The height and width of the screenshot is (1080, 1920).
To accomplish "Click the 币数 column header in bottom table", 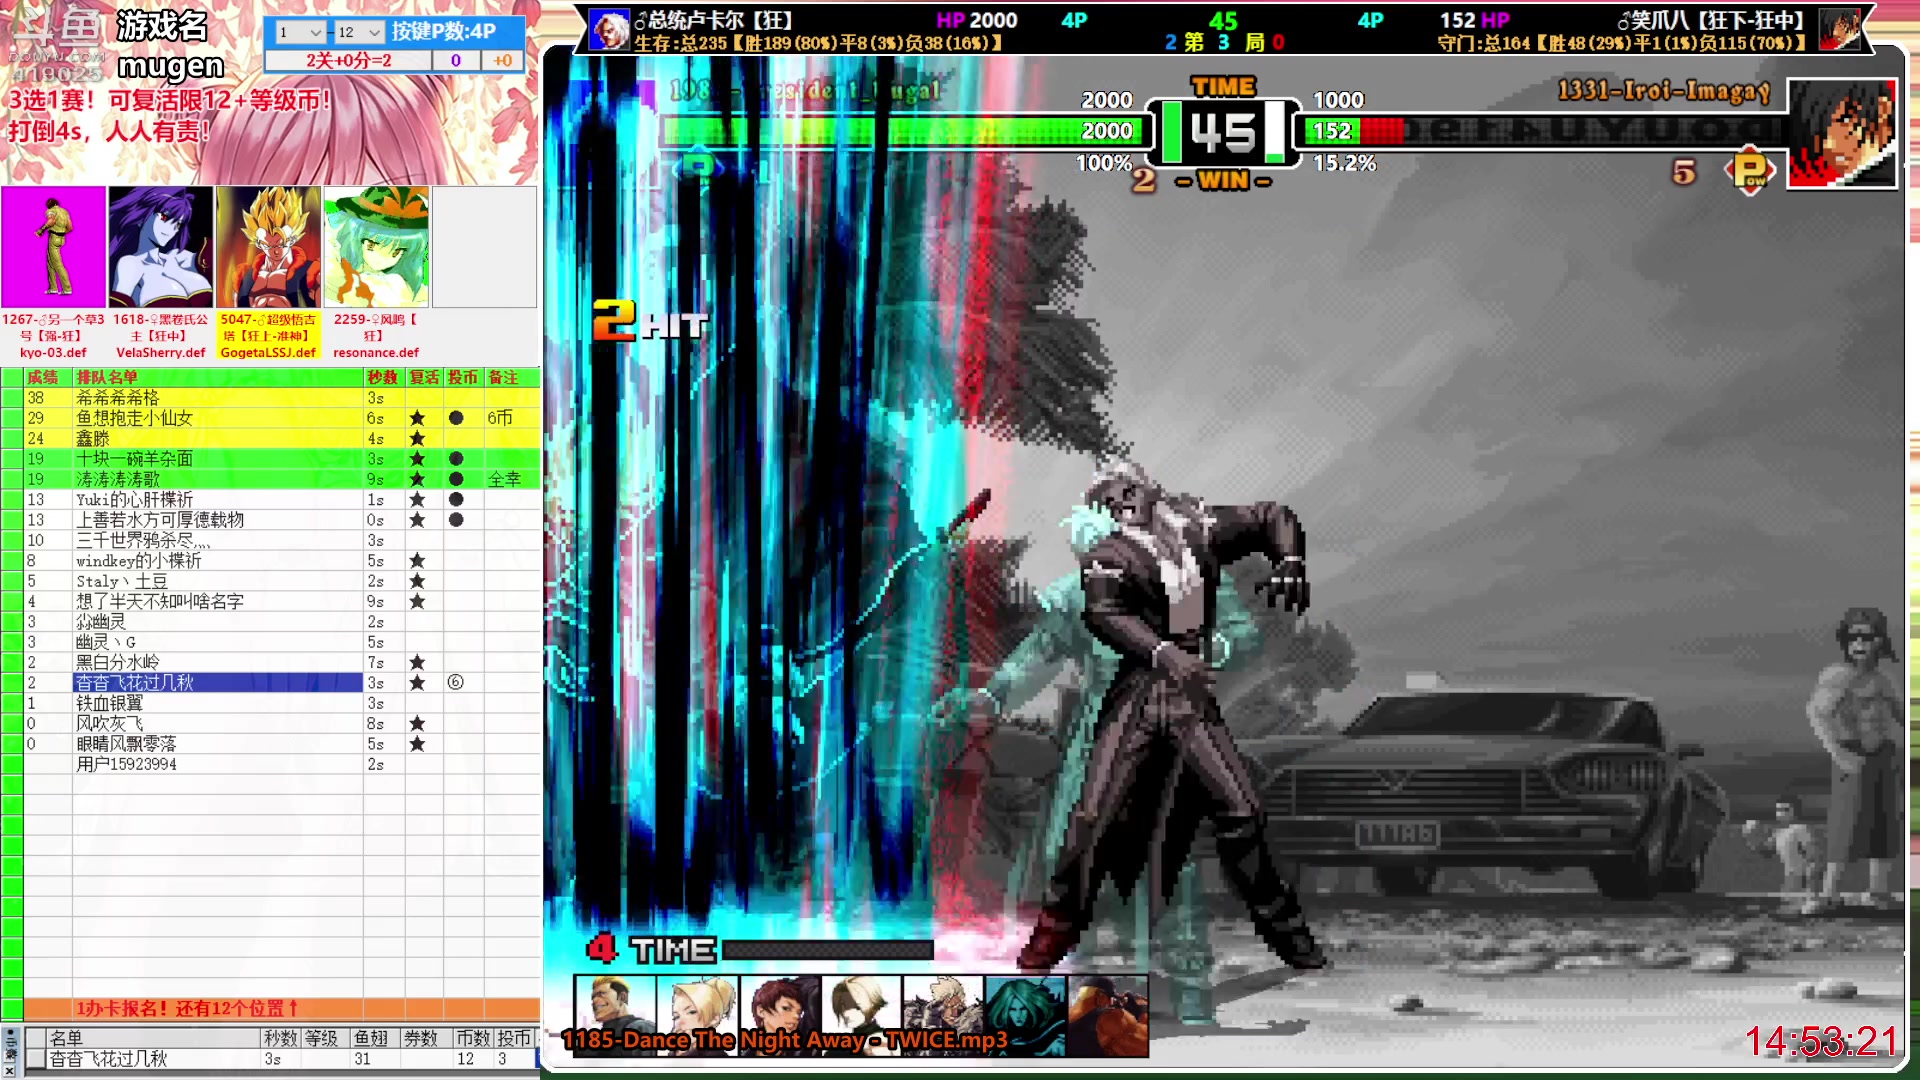I will (x=473, y=1038).
